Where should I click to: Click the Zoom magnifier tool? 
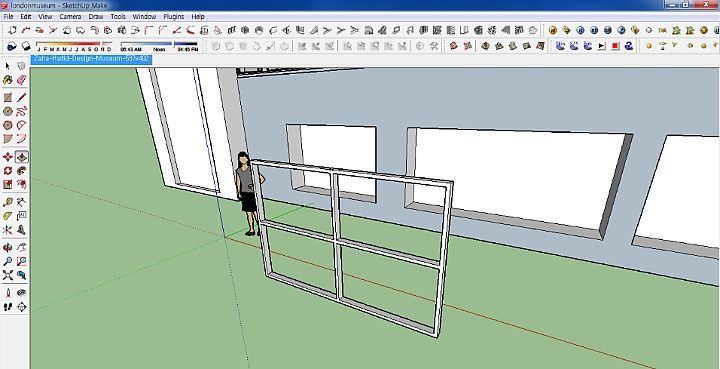pos(8,262)
